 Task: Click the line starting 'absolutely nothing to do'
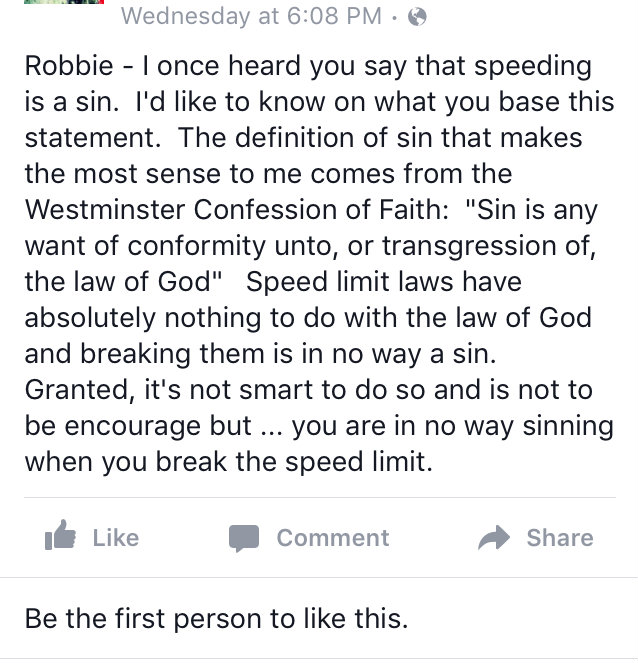[308, 318]
